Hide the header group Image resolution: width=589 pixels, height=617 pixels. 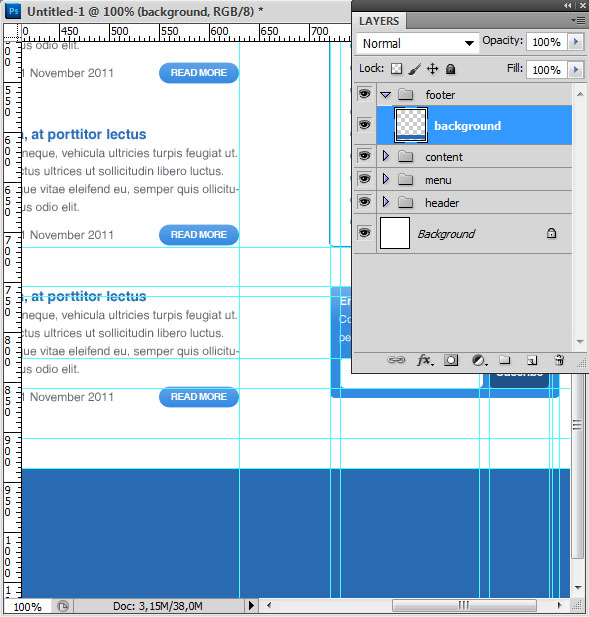[364, 202]
